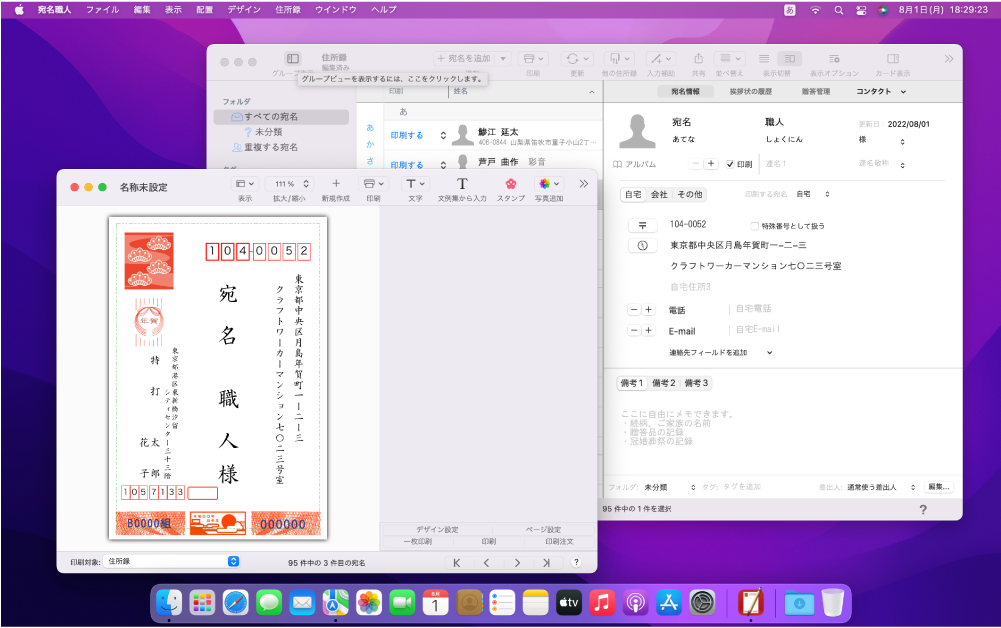The height and width of the screenshot is (628, 1001).
Task: Enable the 特殊番号として扱う checkbox
Action: [x=753, y=226]
